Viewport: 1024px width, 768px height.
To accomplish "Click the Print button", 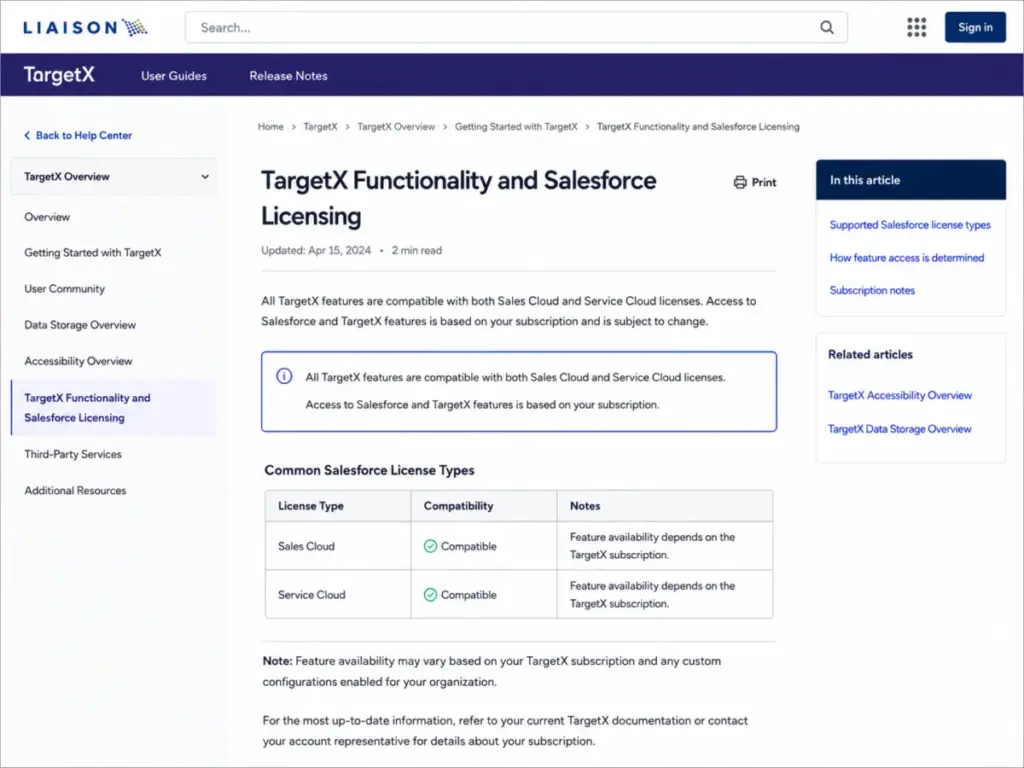I will (x=755, y=182).
